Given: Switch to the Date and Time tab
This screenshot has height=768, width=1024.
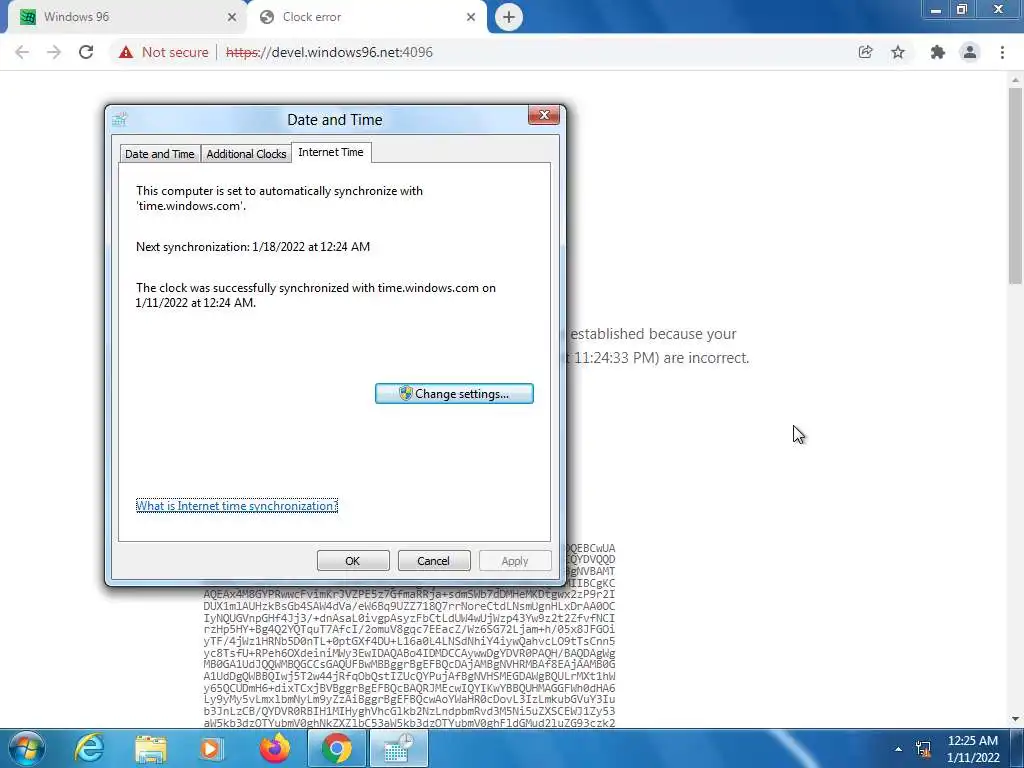Looking at the screenshot, I should [159, 154].
